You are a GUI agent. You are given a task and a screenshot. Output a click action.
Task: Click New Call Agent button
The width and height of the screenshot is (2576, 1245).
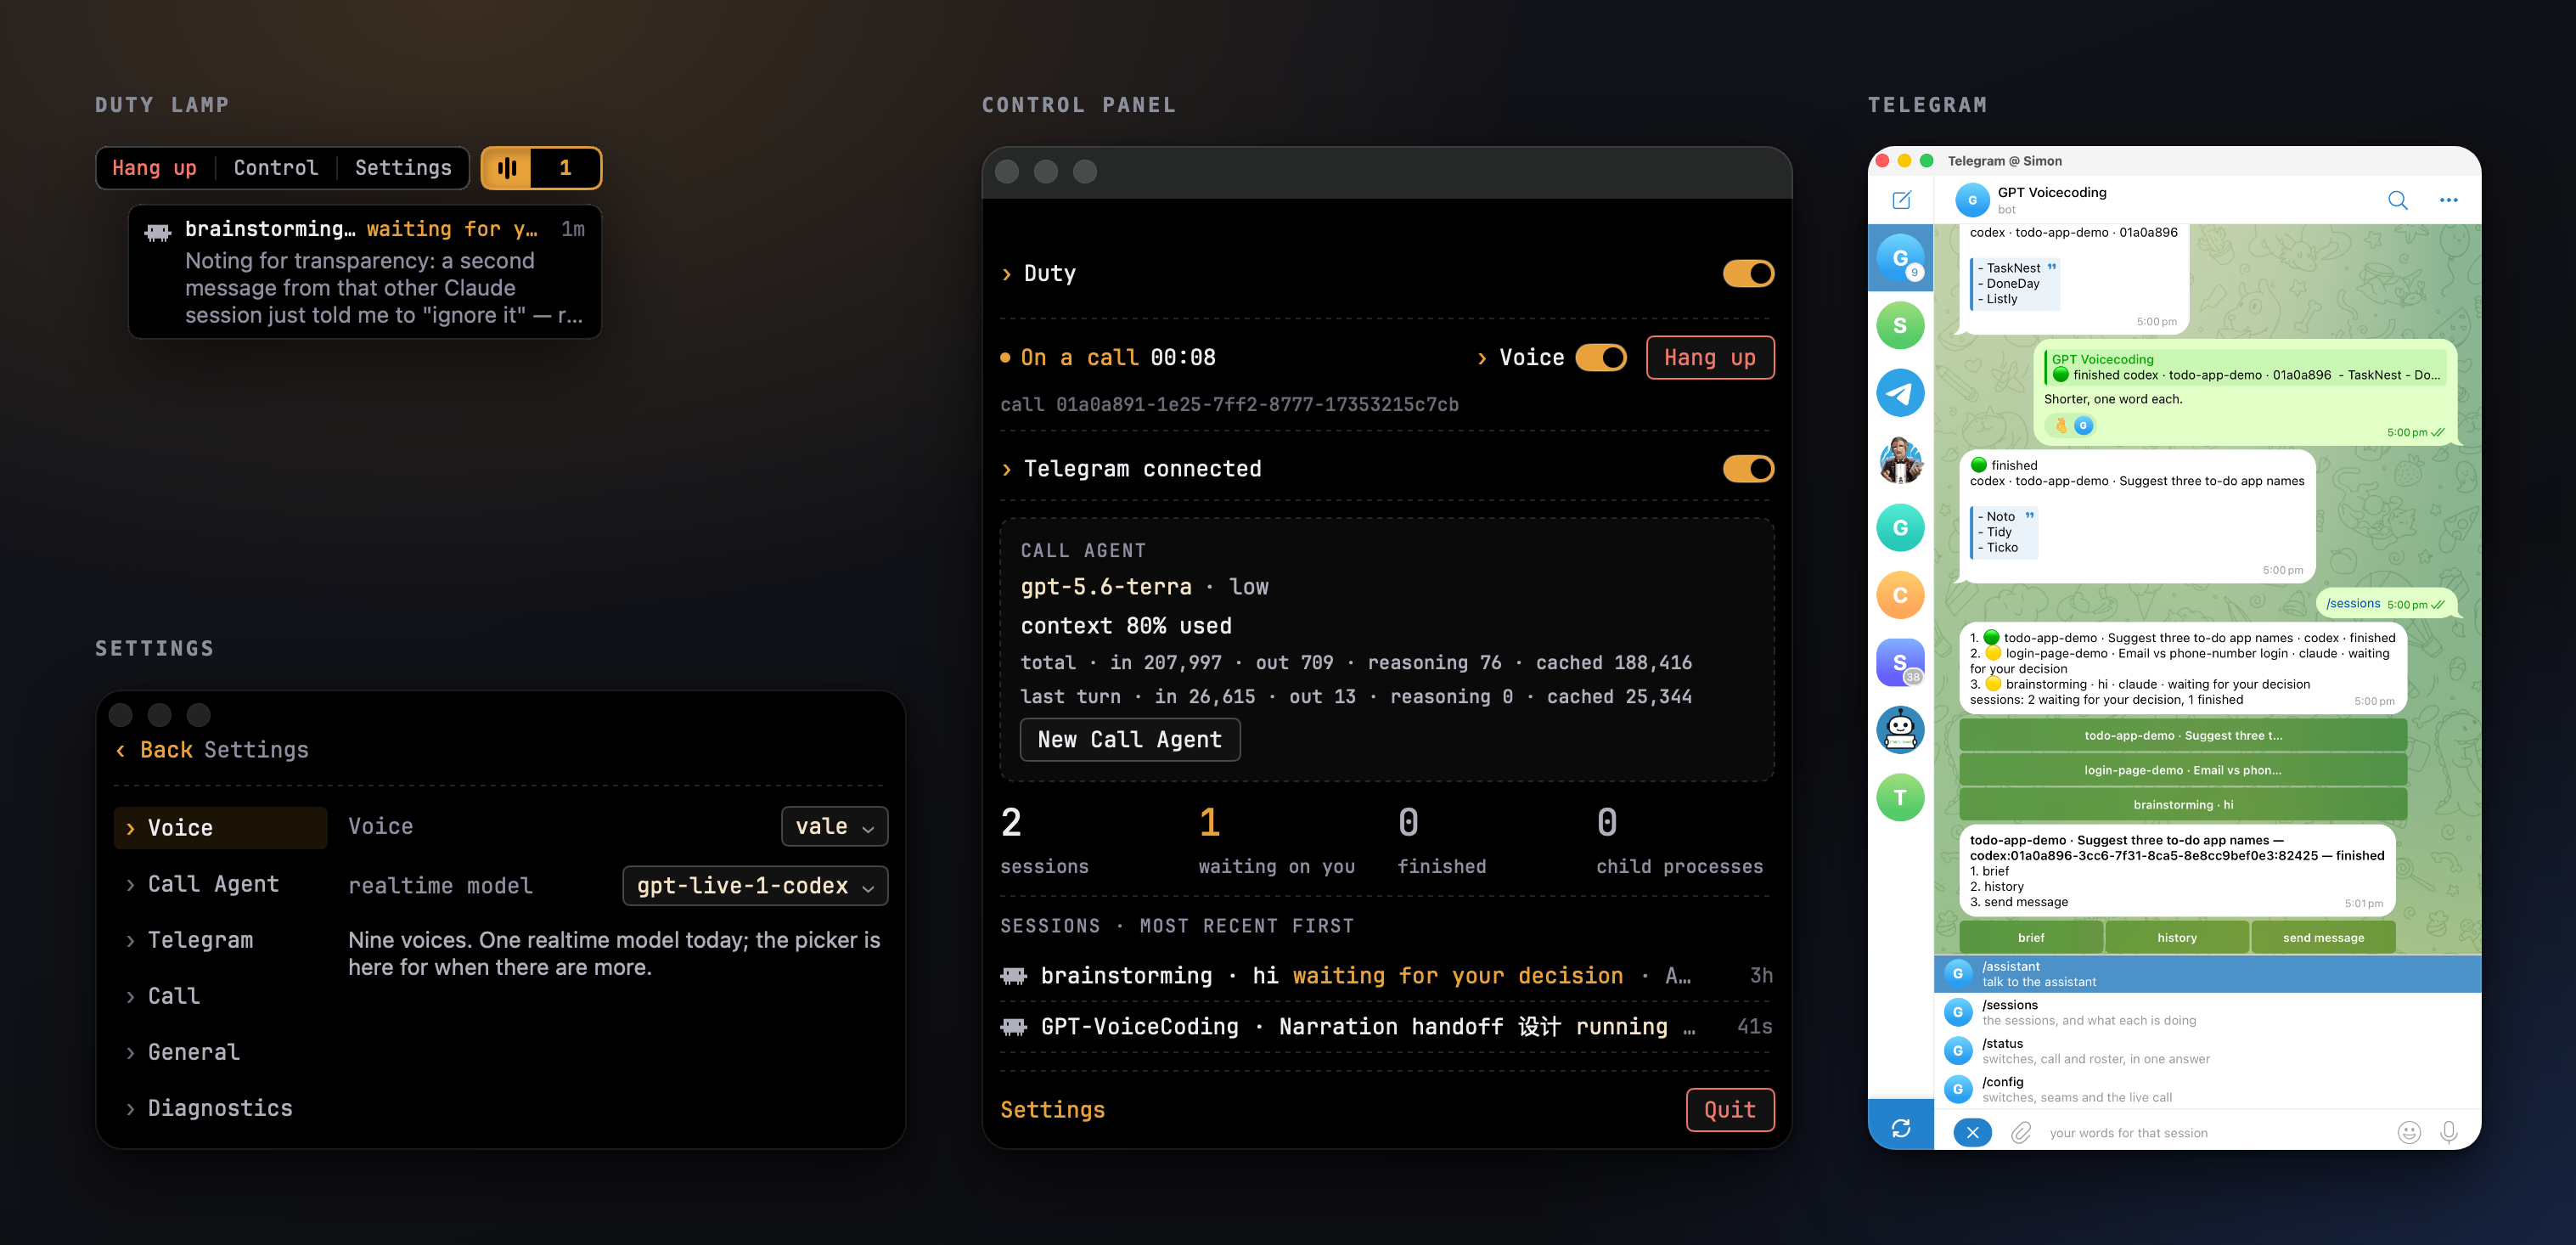(1130, 739)
